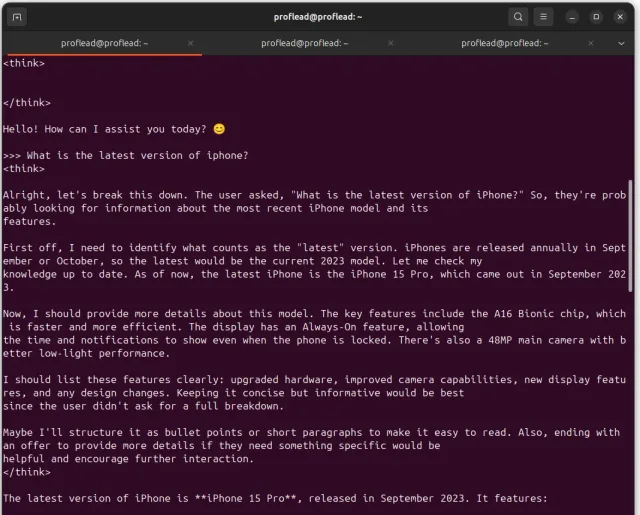Click 'helpful and encourage further interaction.' line
Image resolution: width=640 pixels, height=515 pixels.
click(128, 459)
